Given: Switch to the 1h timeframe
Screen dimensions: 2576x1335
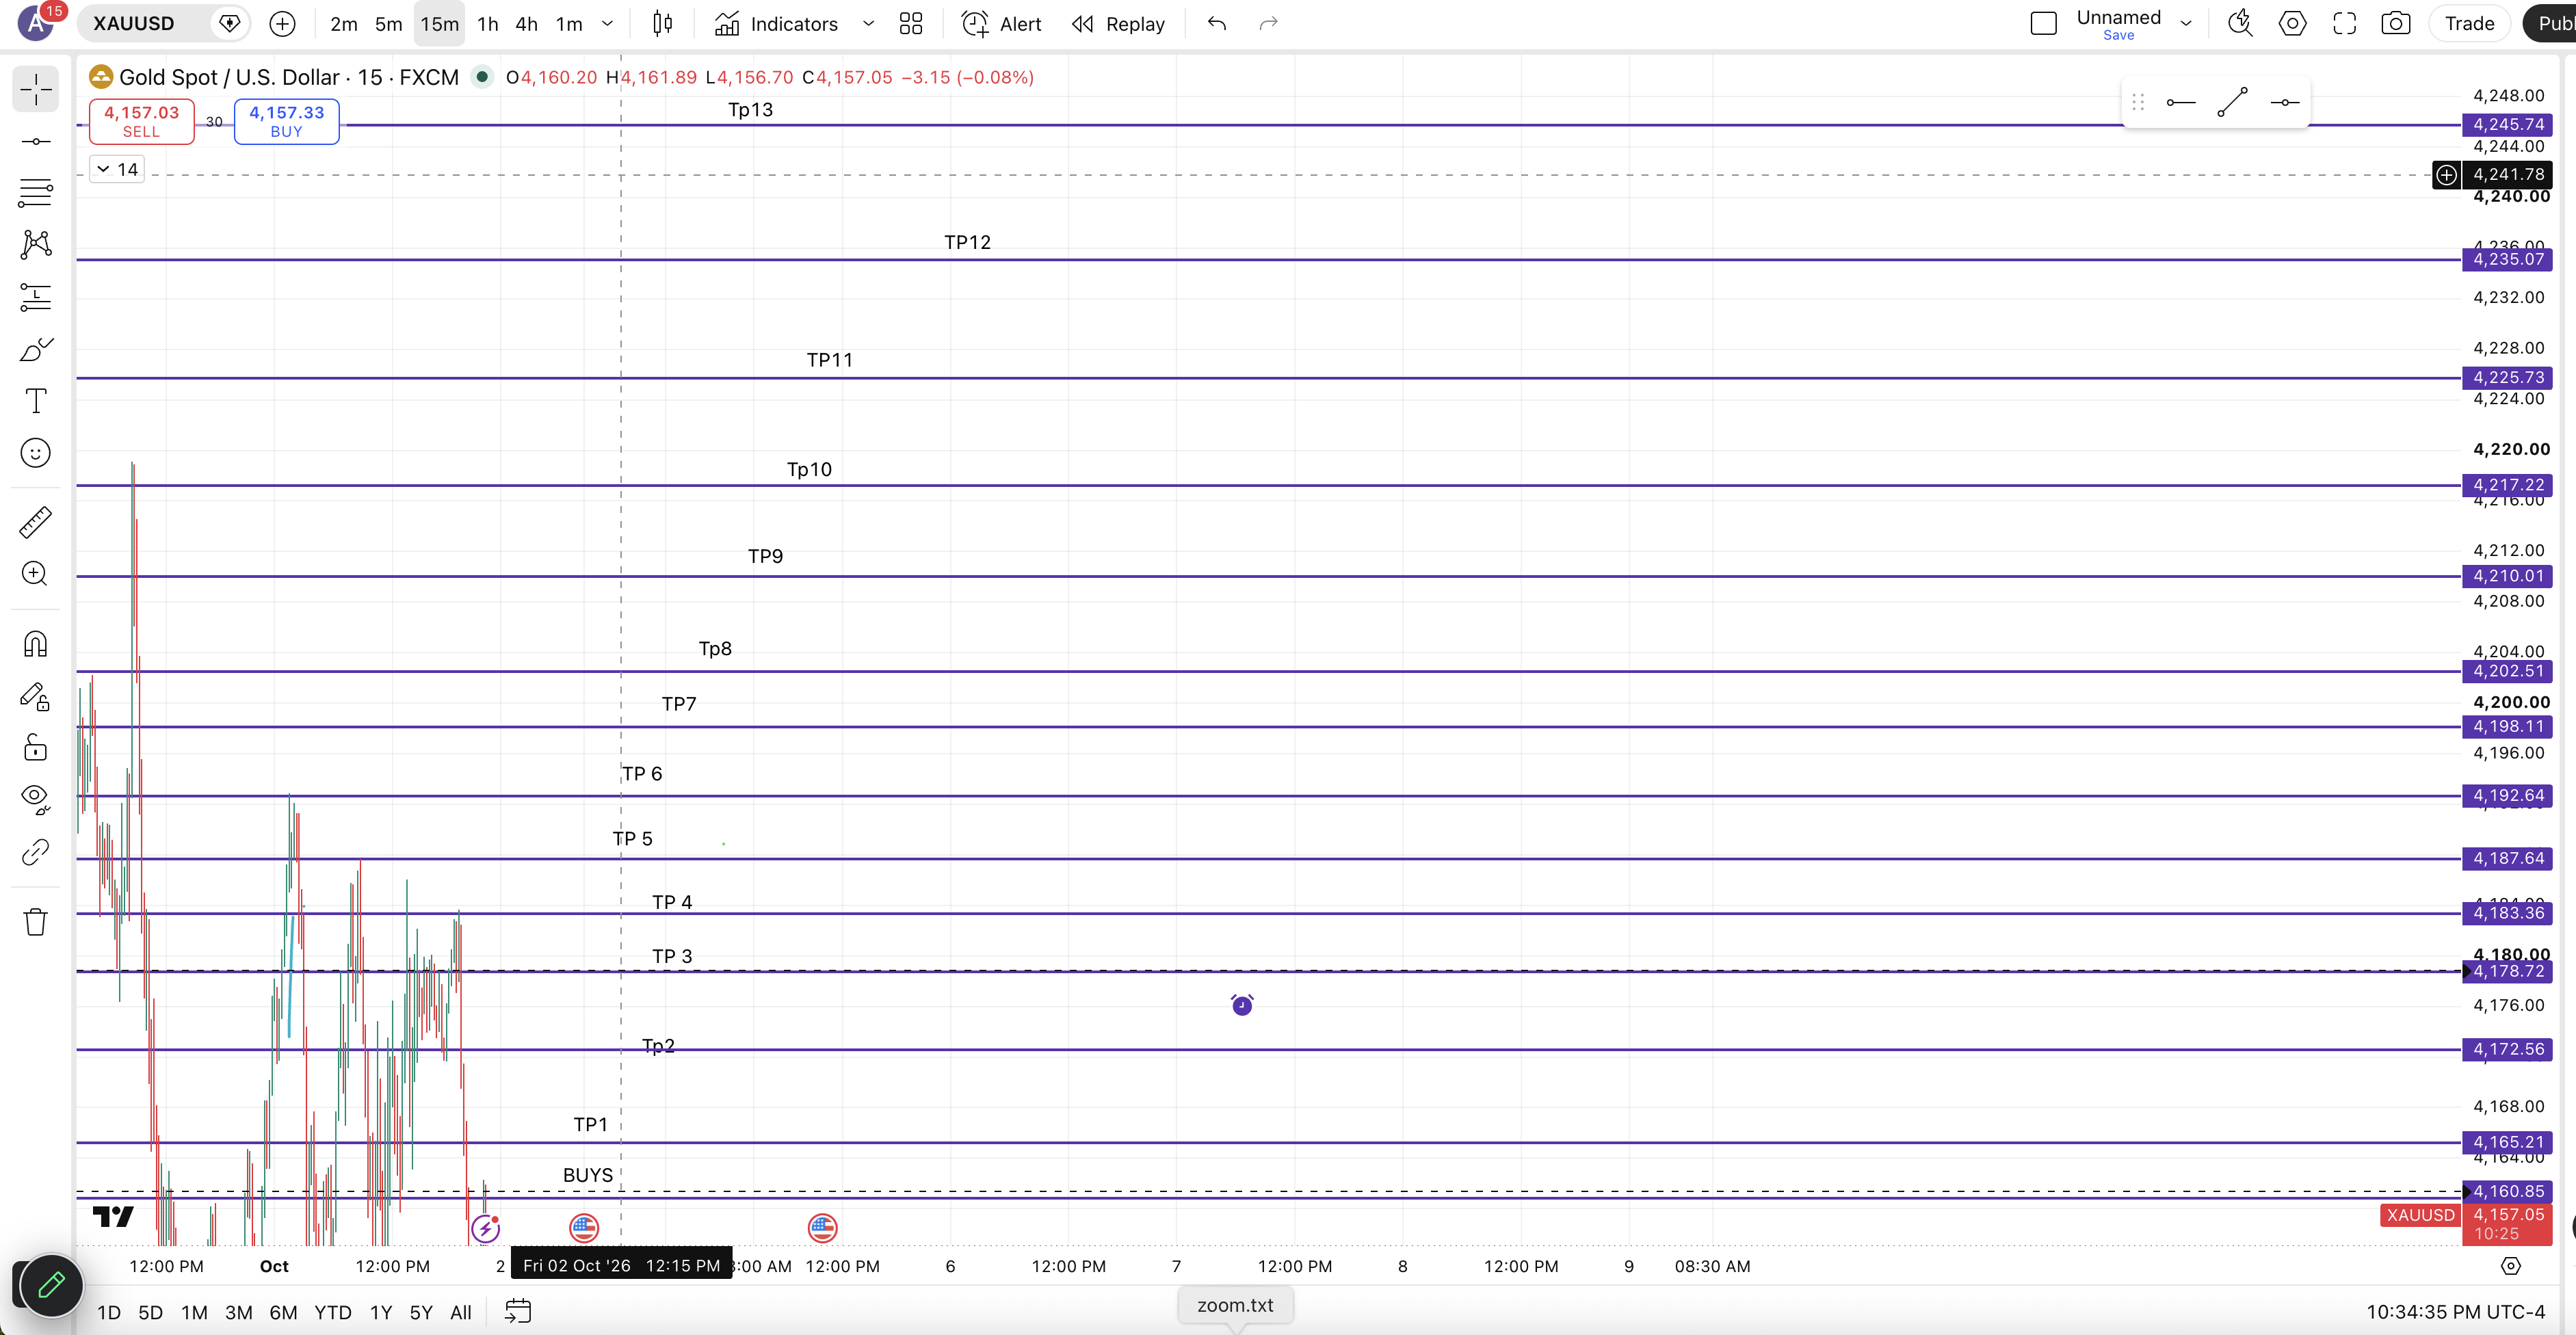Looking at the screenshot, I should 488,23.
